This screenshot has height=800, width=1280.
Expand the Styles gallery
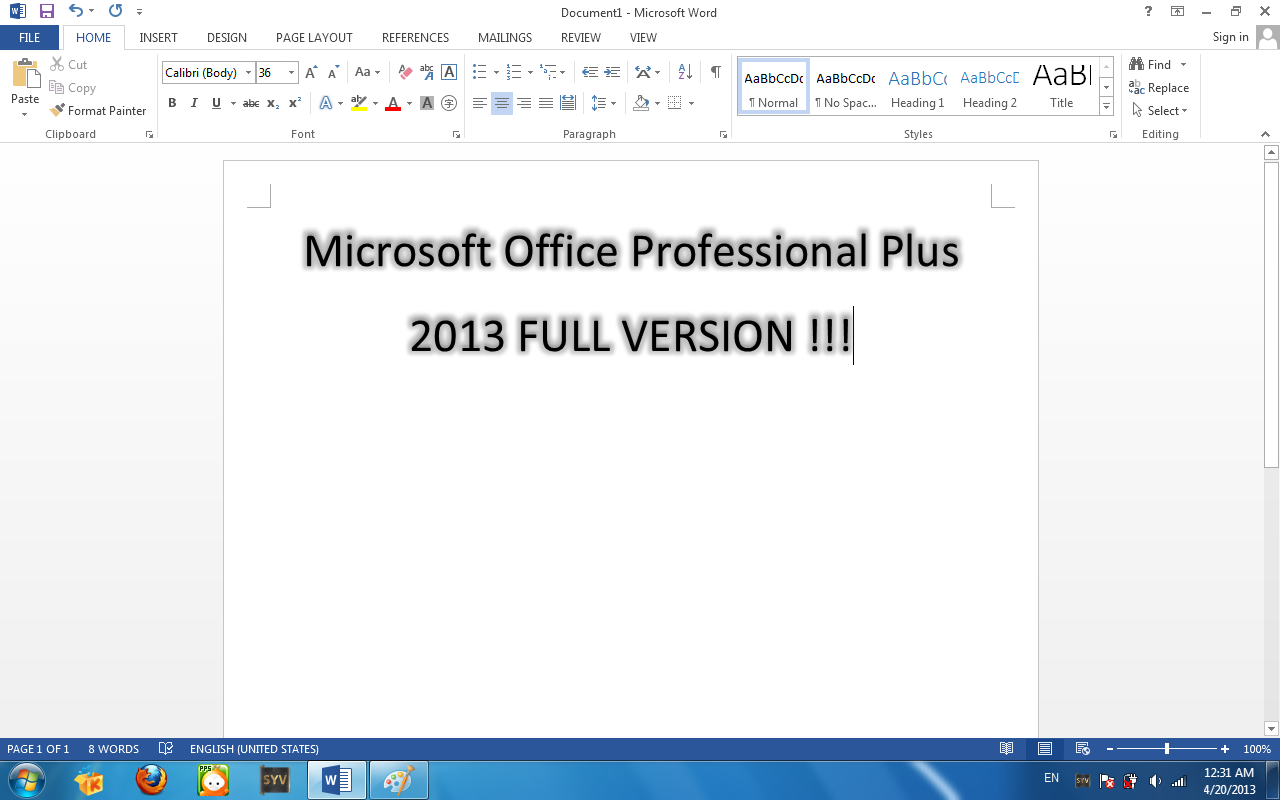[x=1107, y=107]
